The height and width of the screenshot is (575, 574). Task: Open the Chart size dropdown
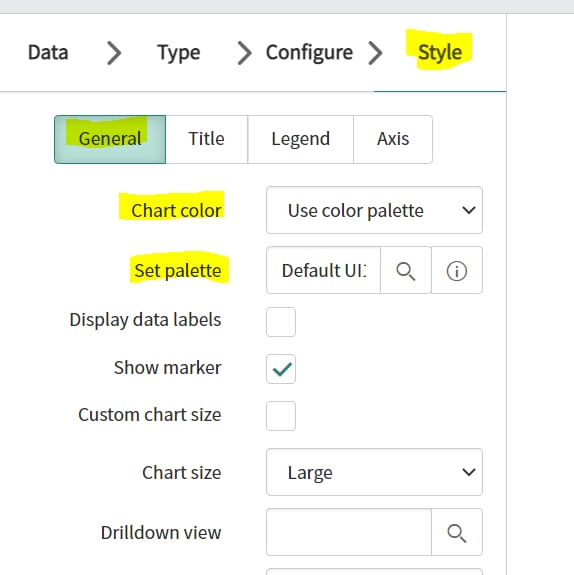coord(374,472)
